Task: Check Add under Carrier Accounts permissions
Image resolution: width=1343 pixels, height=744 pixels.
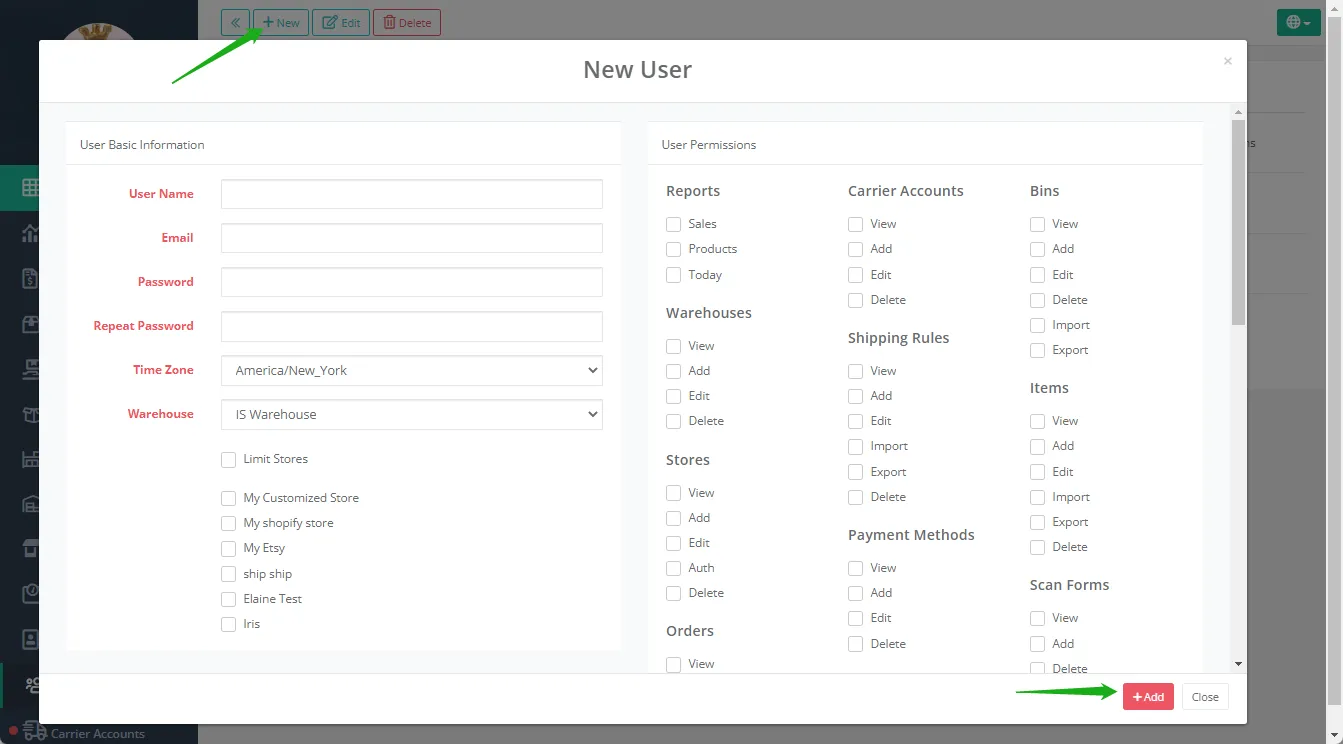Action: pyautogui.click(x=856, y=249)
